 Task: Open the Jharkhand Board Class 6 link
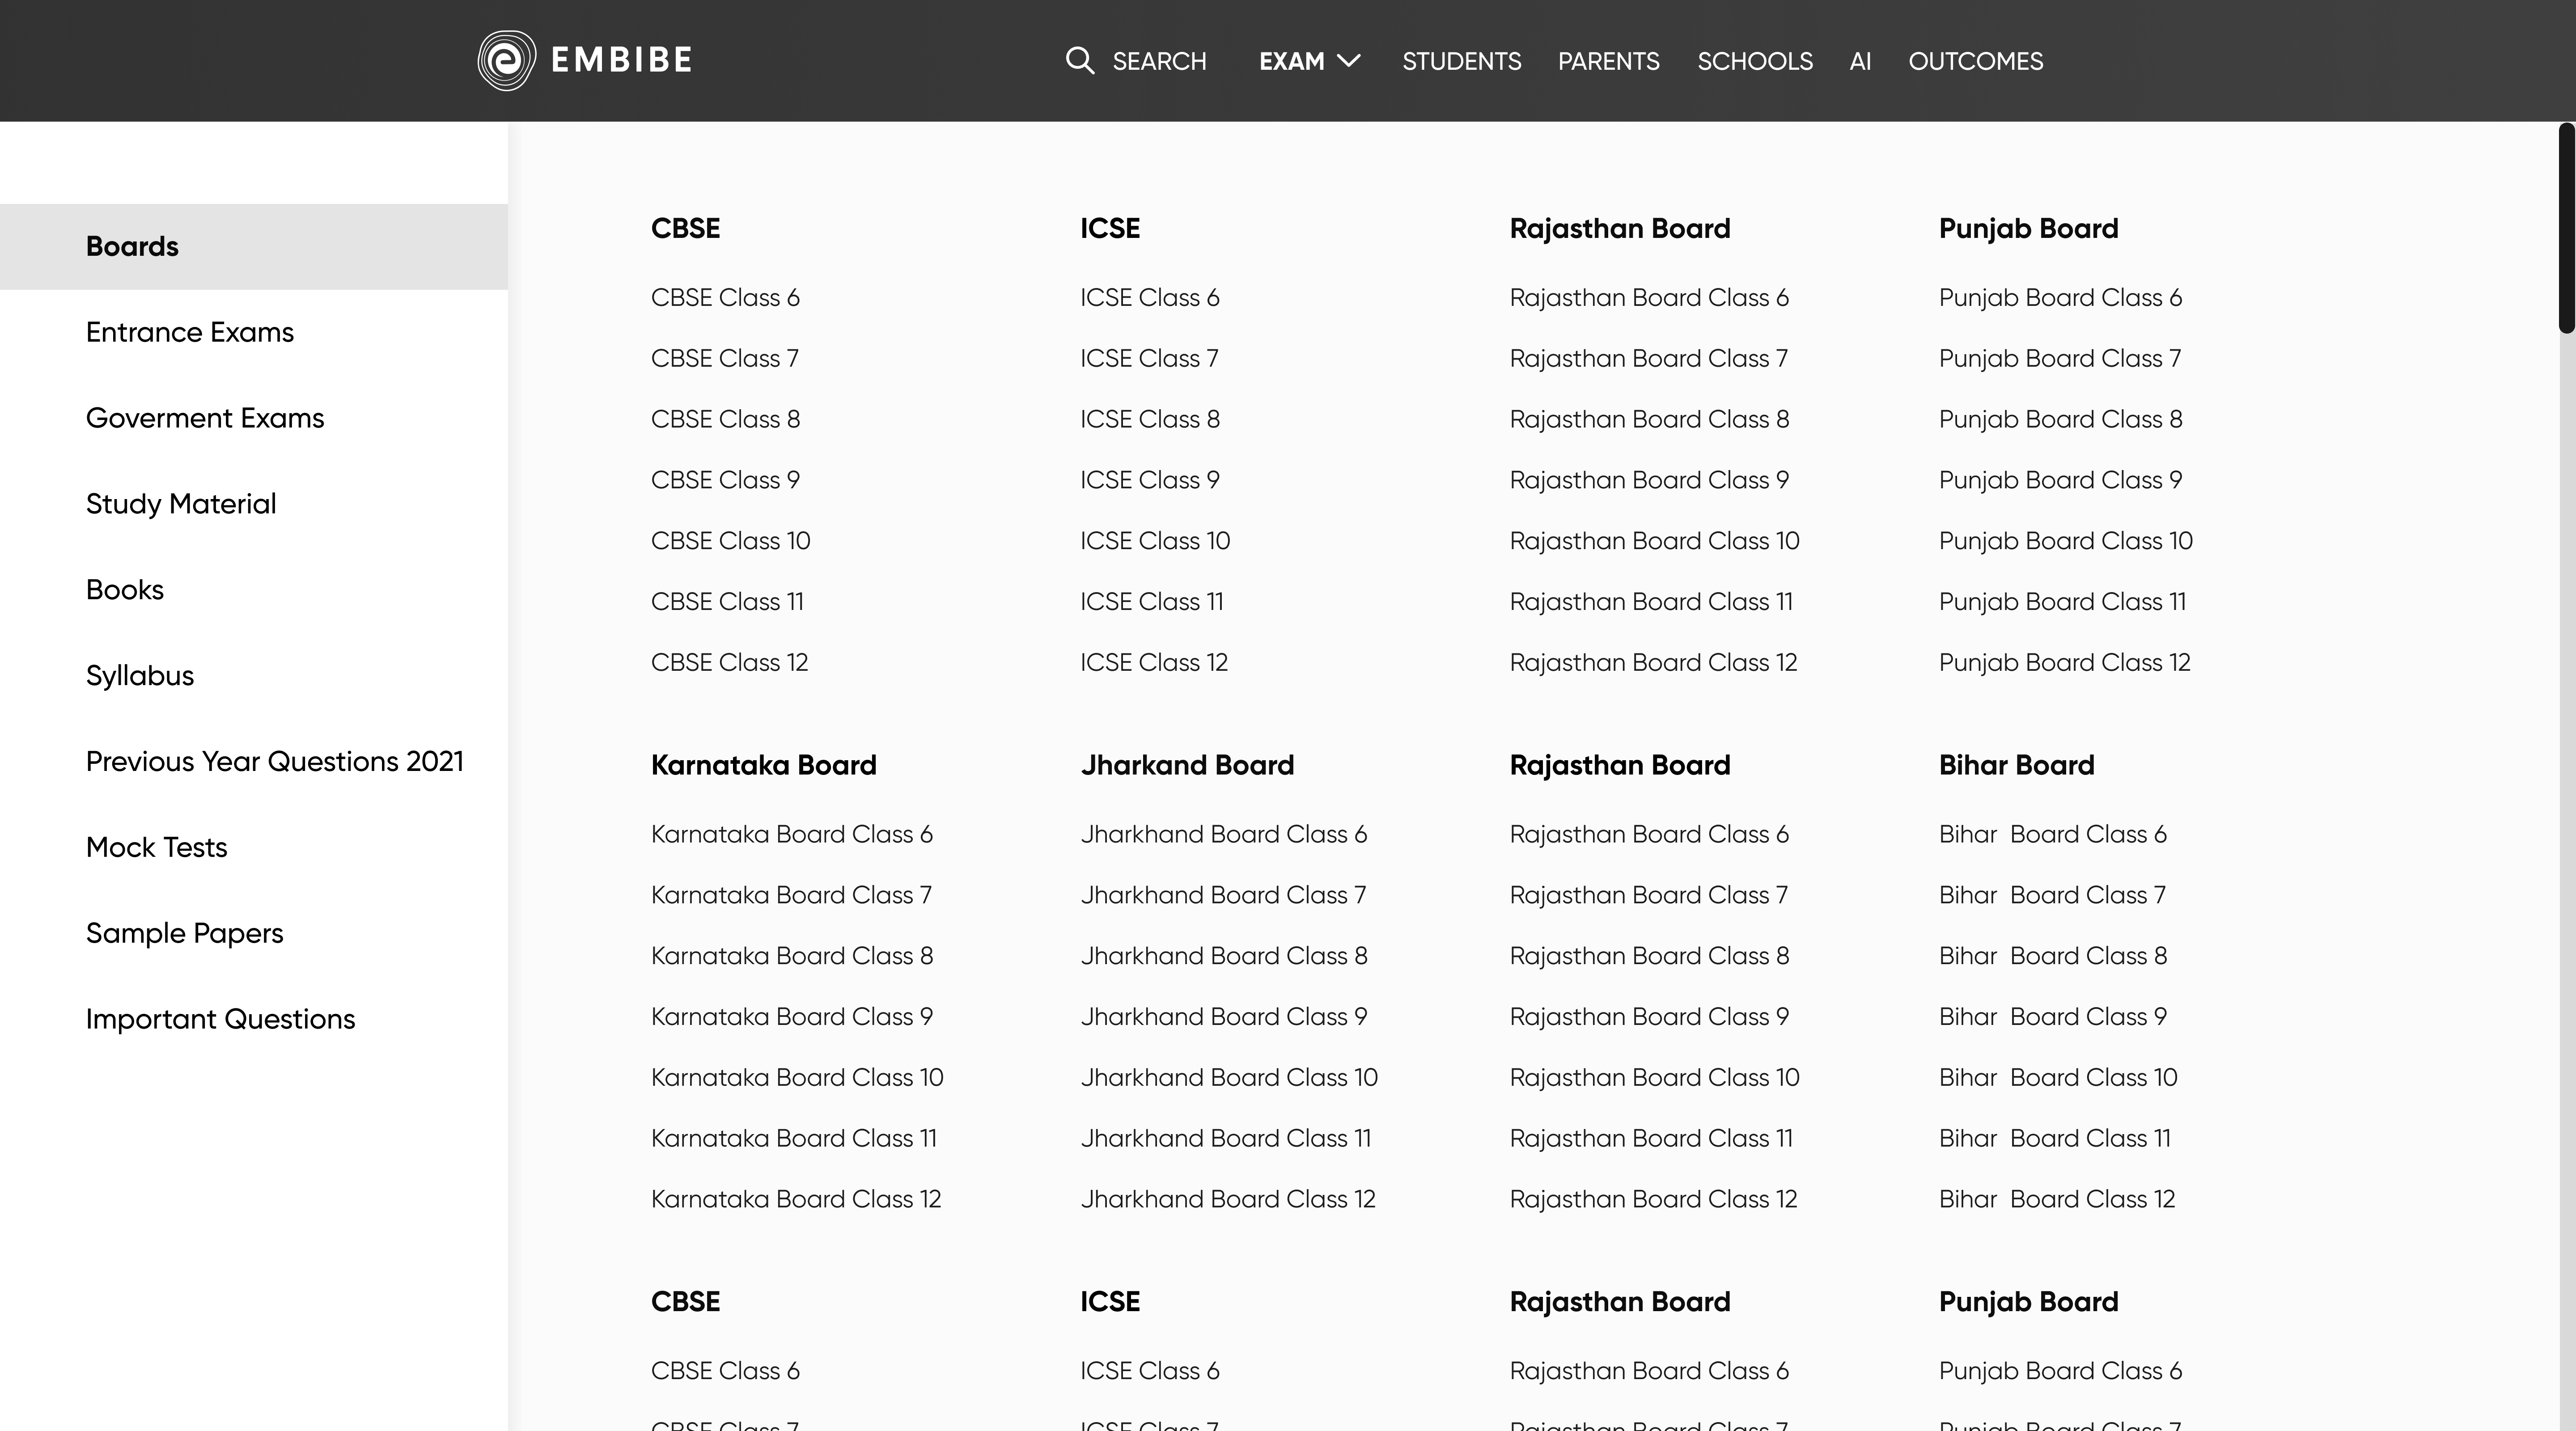click(1223, 834)
